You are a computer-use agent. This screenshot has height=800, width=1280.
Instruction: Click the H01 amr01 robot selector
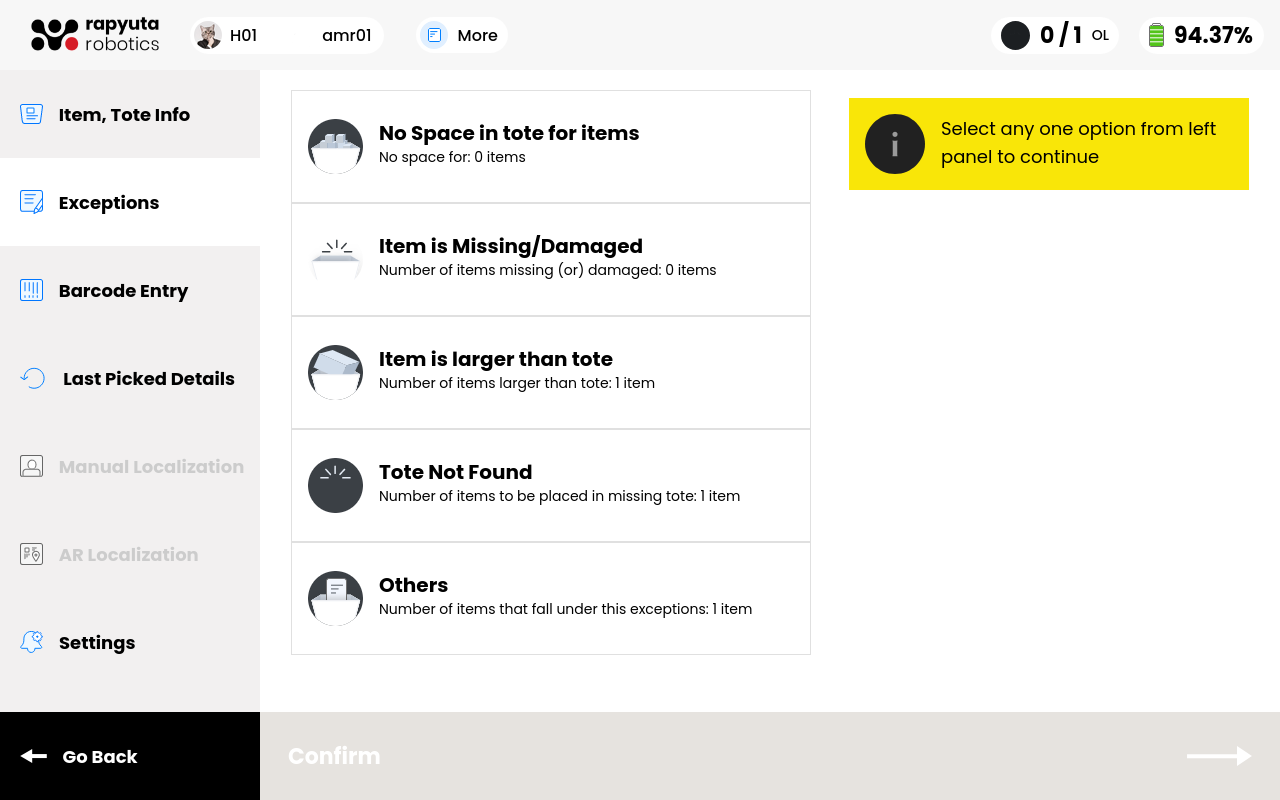287,35
